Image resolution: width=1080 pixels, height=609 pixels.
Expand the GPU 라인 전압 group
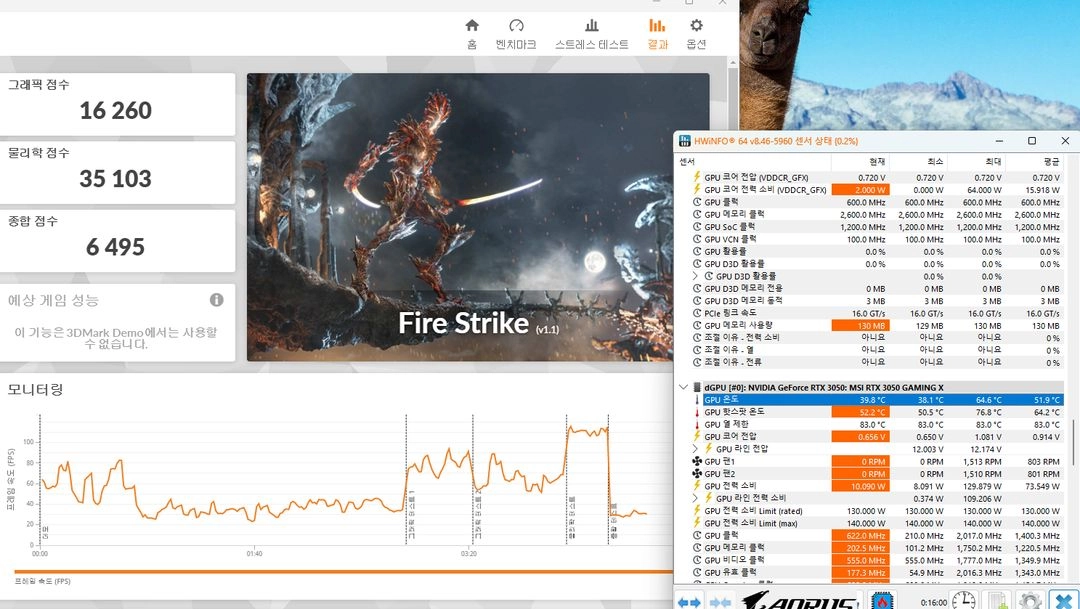point(695,448)
